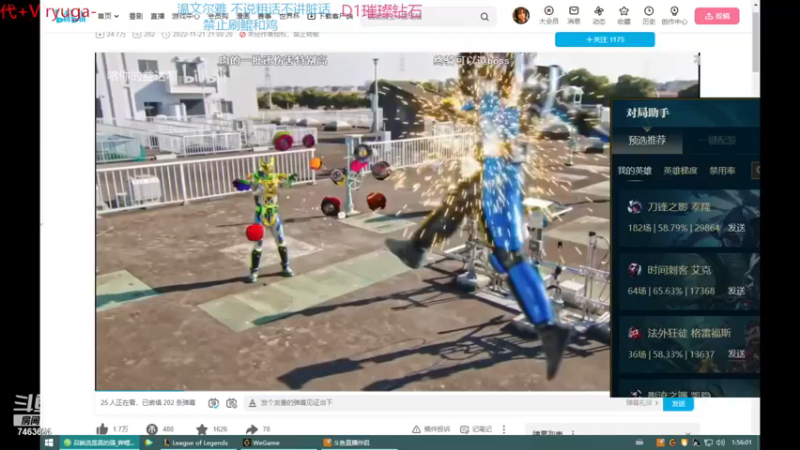The height and width of the screenshot is (450, 800).
Task: Open the 记笔记 notes icon
Action: (x=464, y=429)
